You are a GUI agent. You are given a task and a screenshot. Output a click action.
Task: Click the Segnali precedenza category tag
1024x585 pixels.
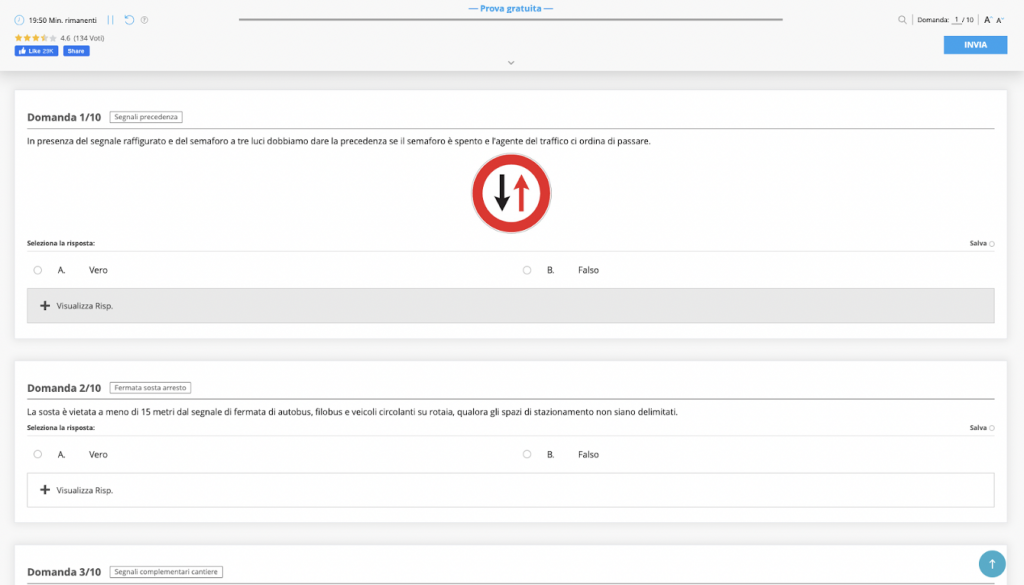pyautogui.click(x=146, y=117)
